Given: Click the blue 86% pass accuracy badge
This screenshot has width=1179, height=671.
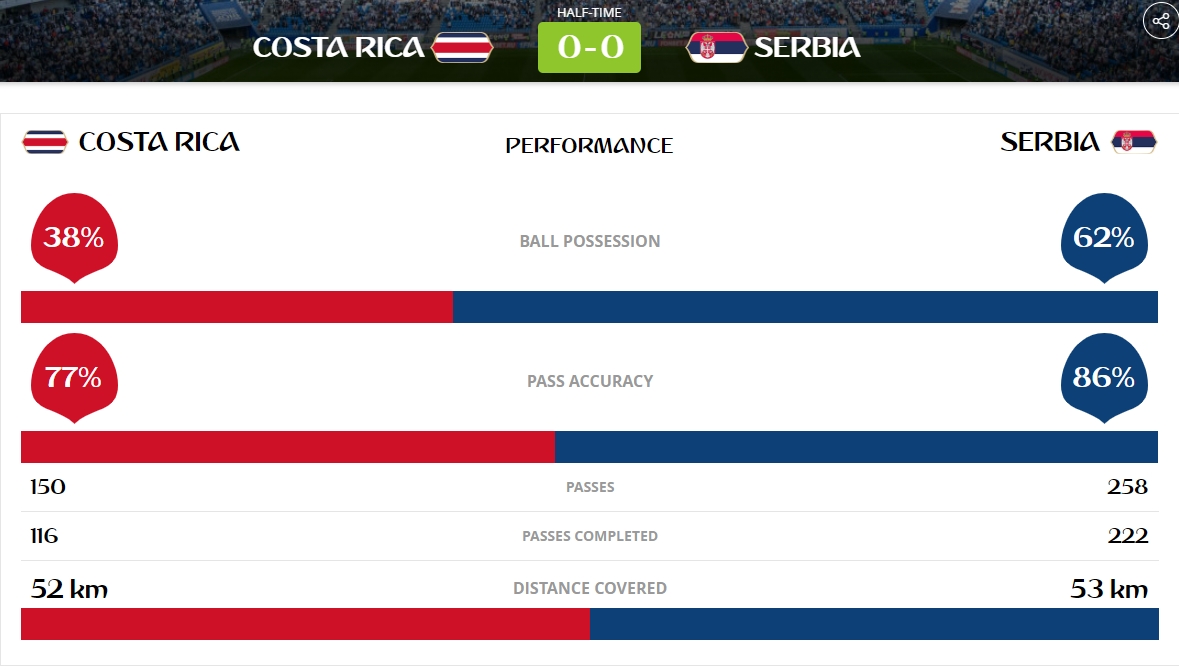Looking at the screenshot, I should coord(1104,378).
